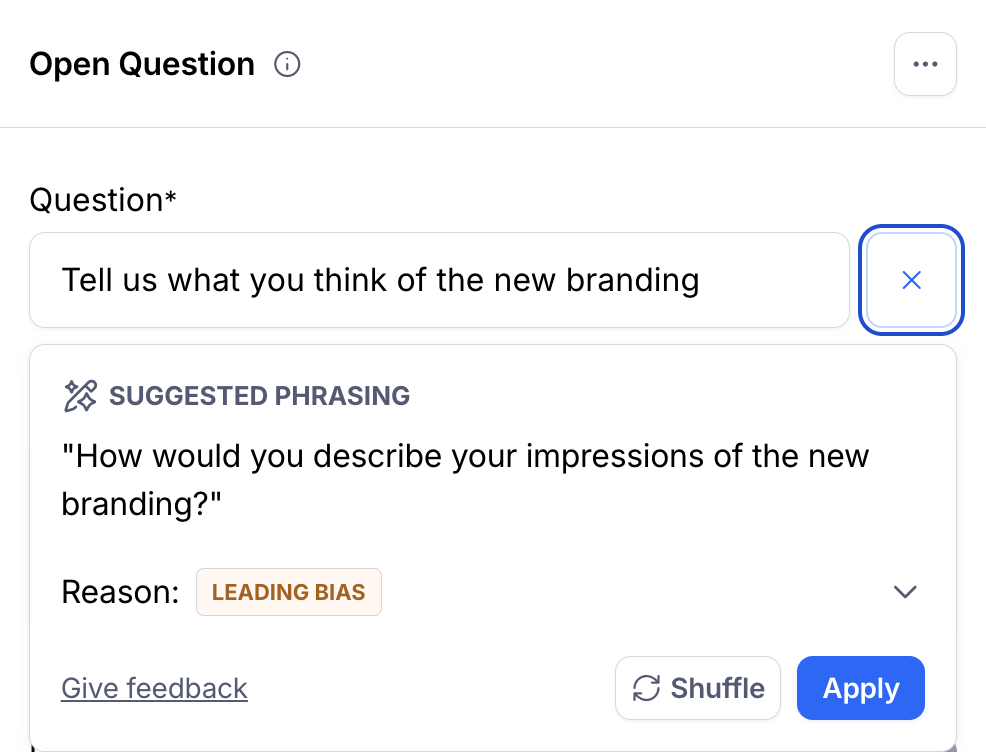Click the required asterisk next to Question
This screenshot has height=752, width=986.
click(x=170, y=197)
